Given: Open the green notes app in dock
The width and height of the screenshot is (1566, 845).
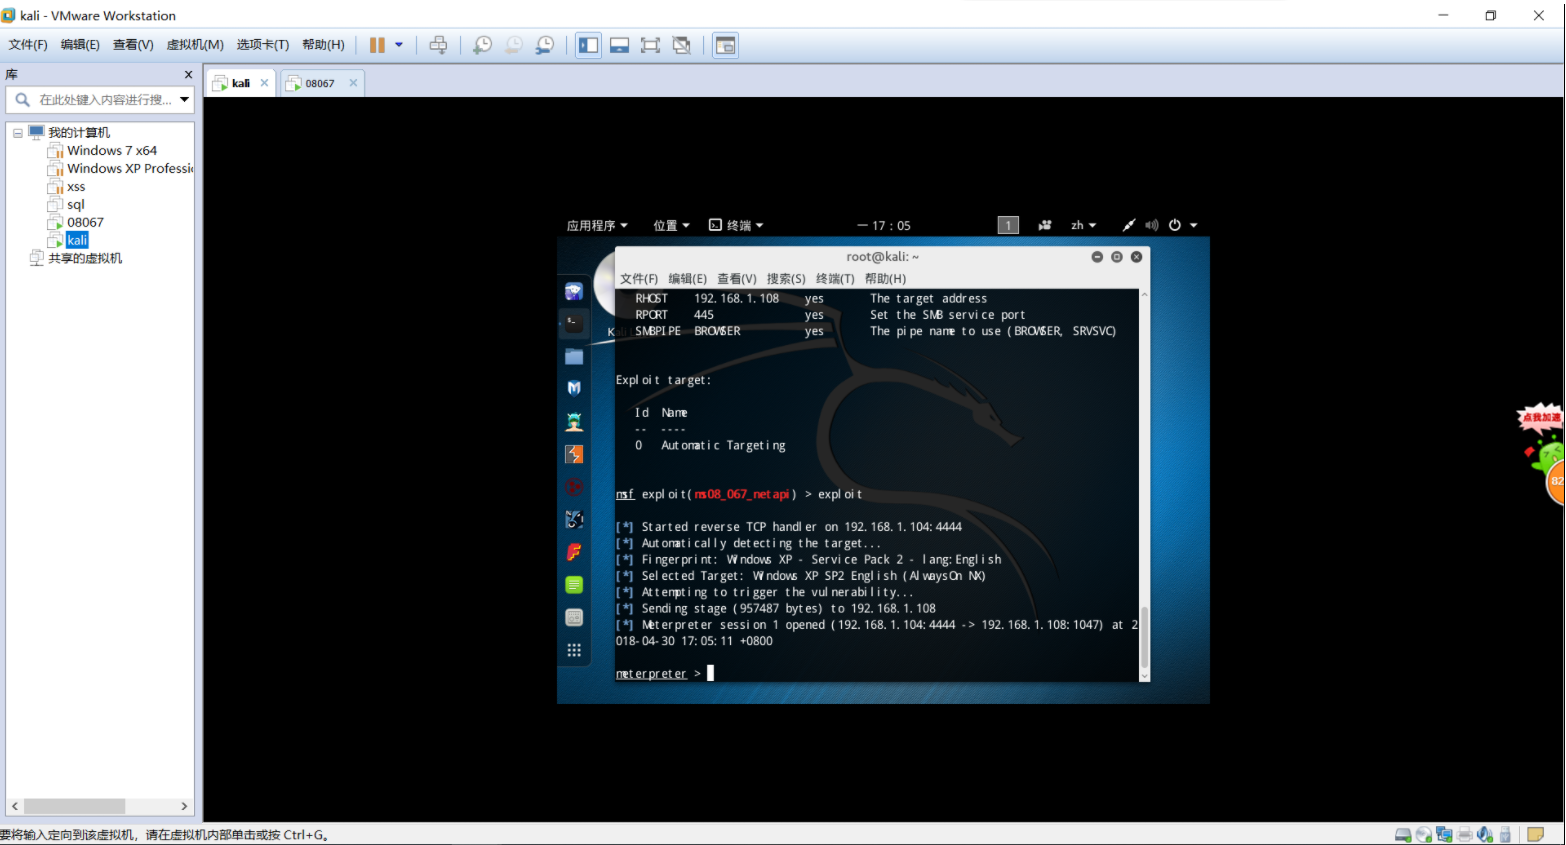Looking at the screenshot, I should pos(574,585).
